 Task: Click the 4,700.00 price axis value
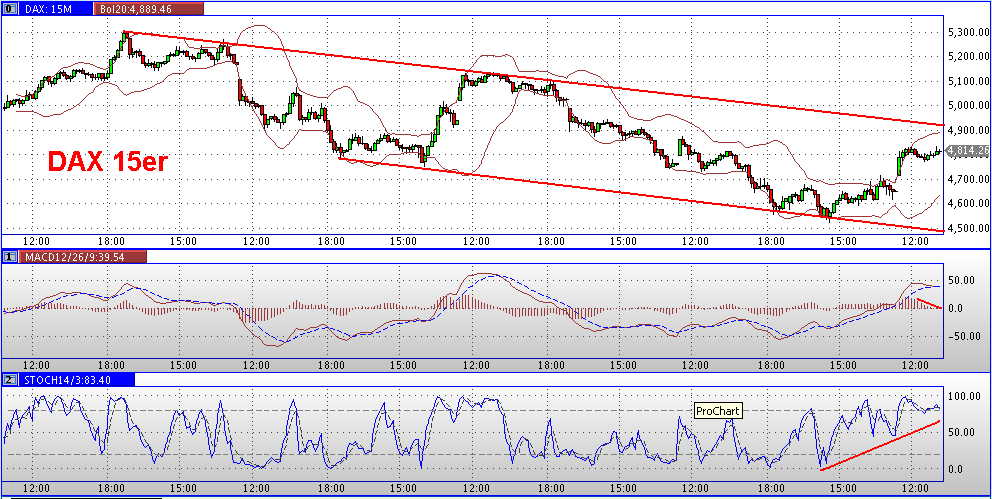(x=969, y=180)
